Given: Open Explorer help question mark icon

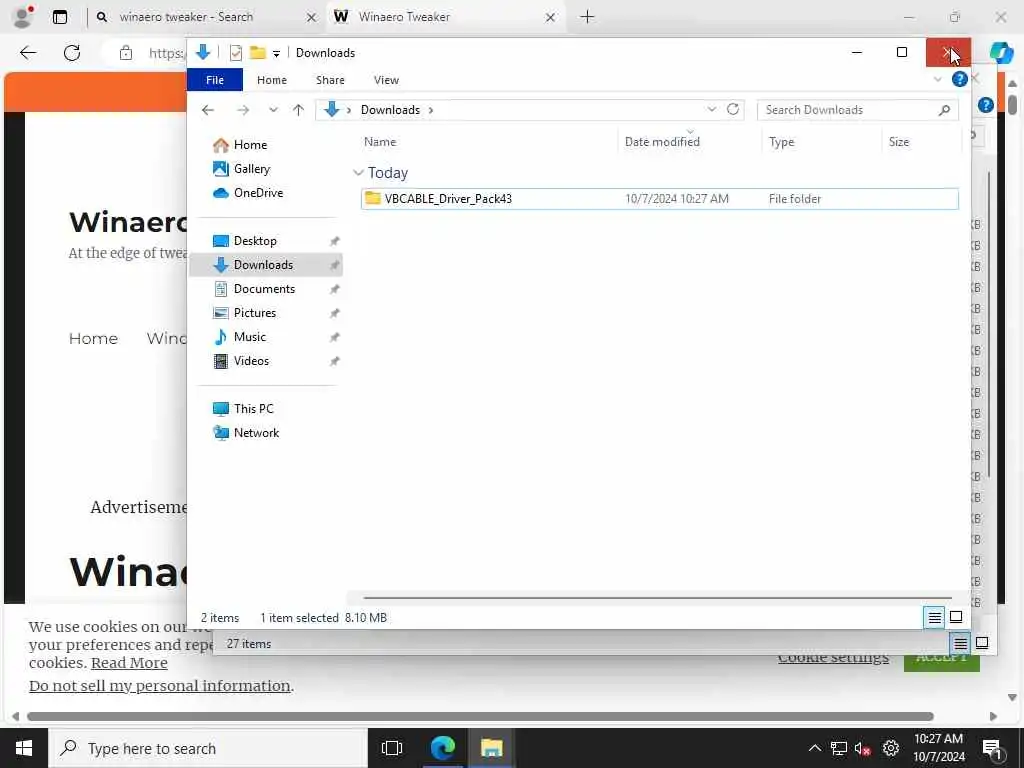Looking at the screenshot, I should click(959, 80).
